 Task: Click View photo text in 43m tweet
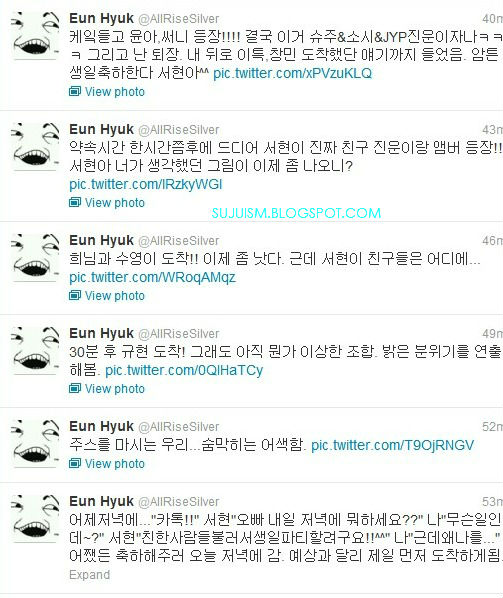pos(115,203)
